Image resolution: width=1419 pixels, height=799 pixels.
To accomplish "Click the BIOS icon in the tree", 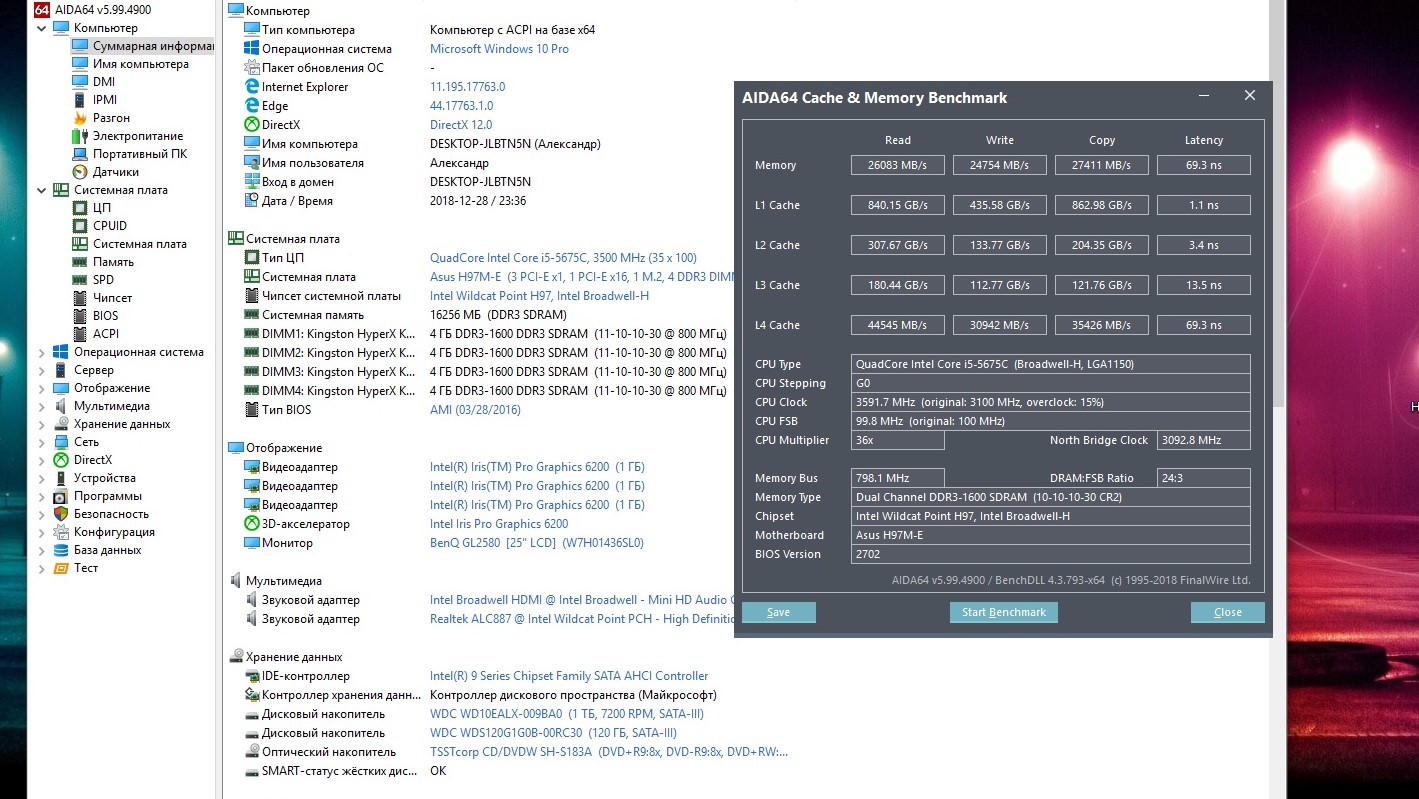I will (x=80, y=316).
